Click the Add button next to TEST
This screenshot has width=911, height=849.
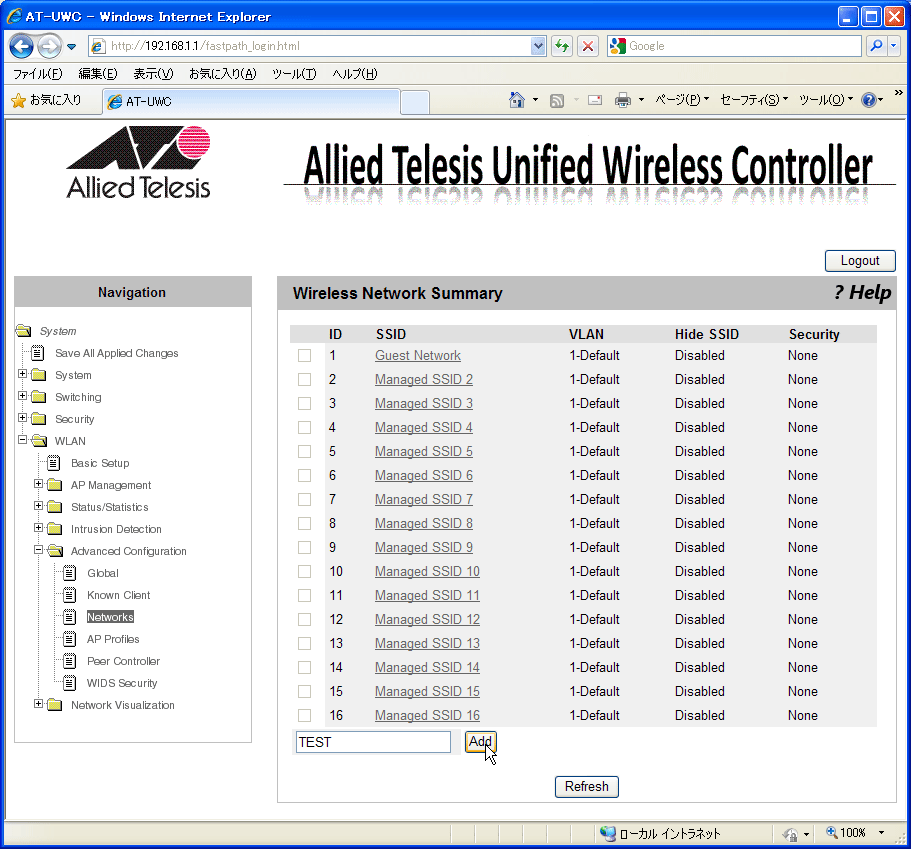pyautogui.click(x=480, y=742)
